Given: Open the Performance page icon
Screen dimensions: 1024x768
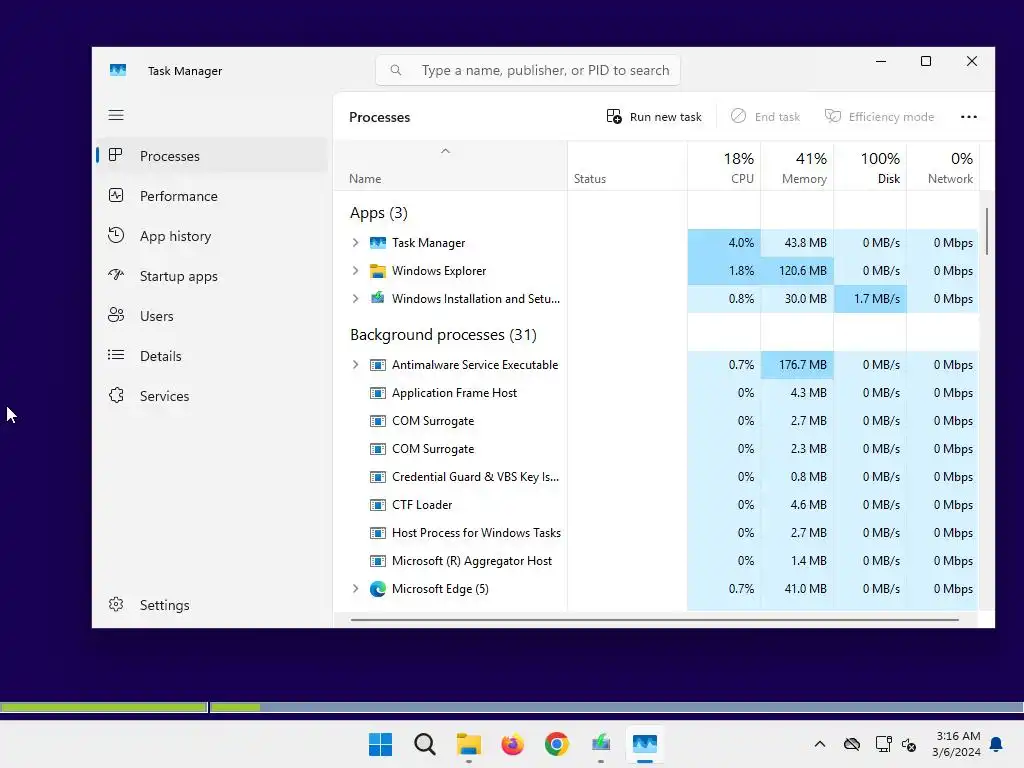Looking at the screenshot, I should (x=116, y=195).
